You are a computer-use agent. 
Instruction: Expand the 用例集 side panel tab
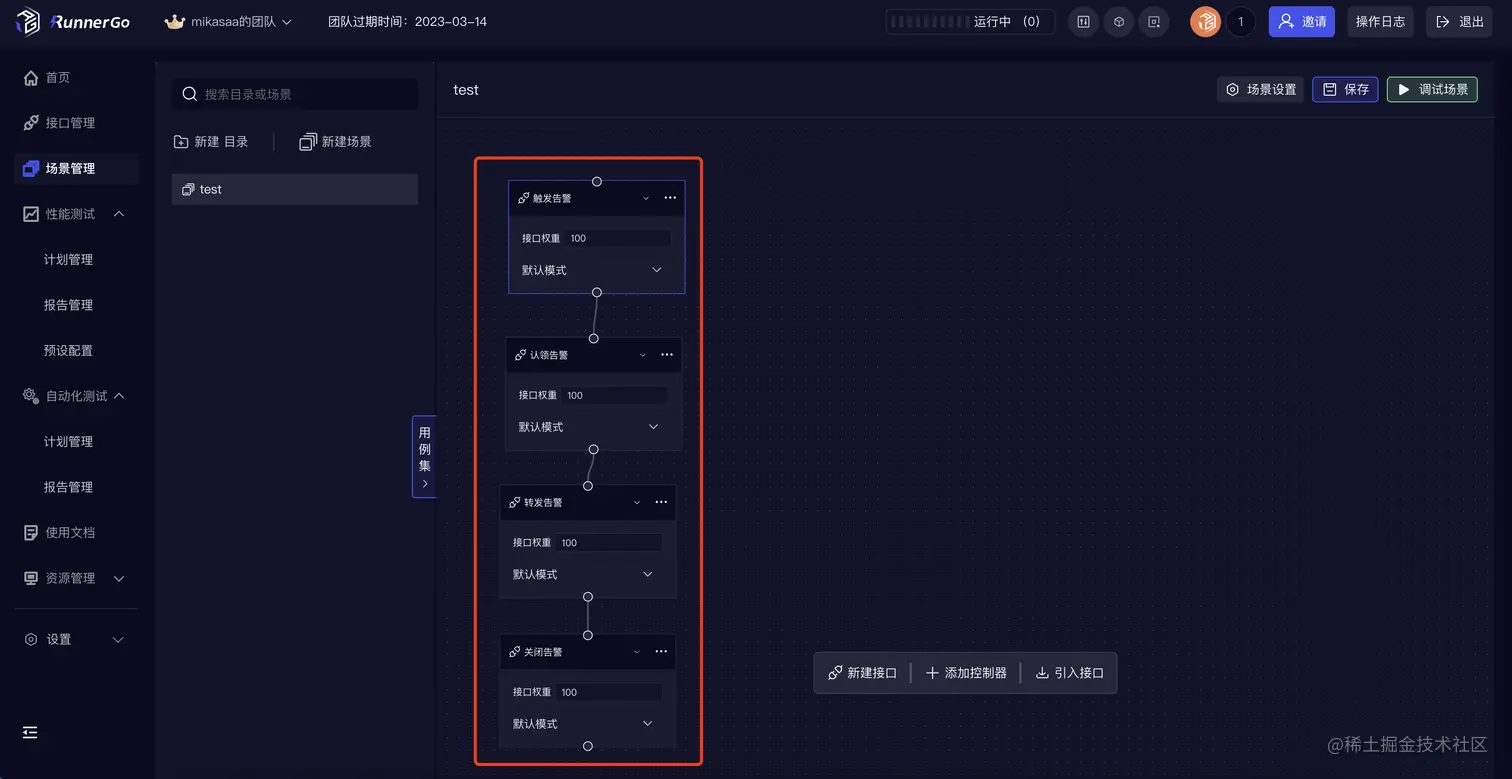click(x=424, y=456)
